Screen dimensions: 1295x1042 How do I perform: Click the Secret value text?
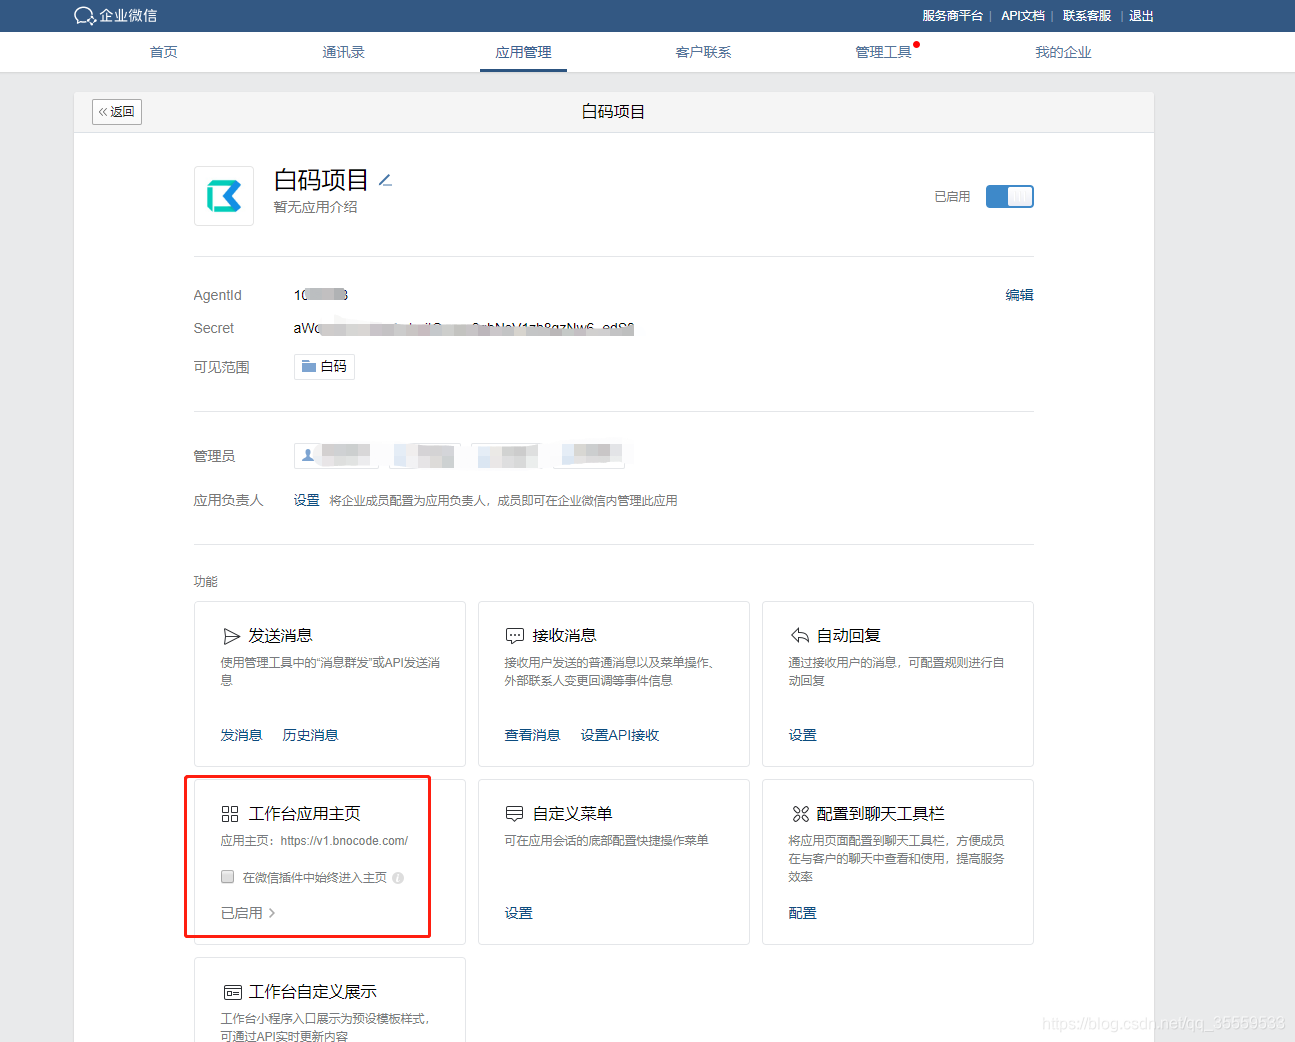pyautogui.click(x=464, y=328)
